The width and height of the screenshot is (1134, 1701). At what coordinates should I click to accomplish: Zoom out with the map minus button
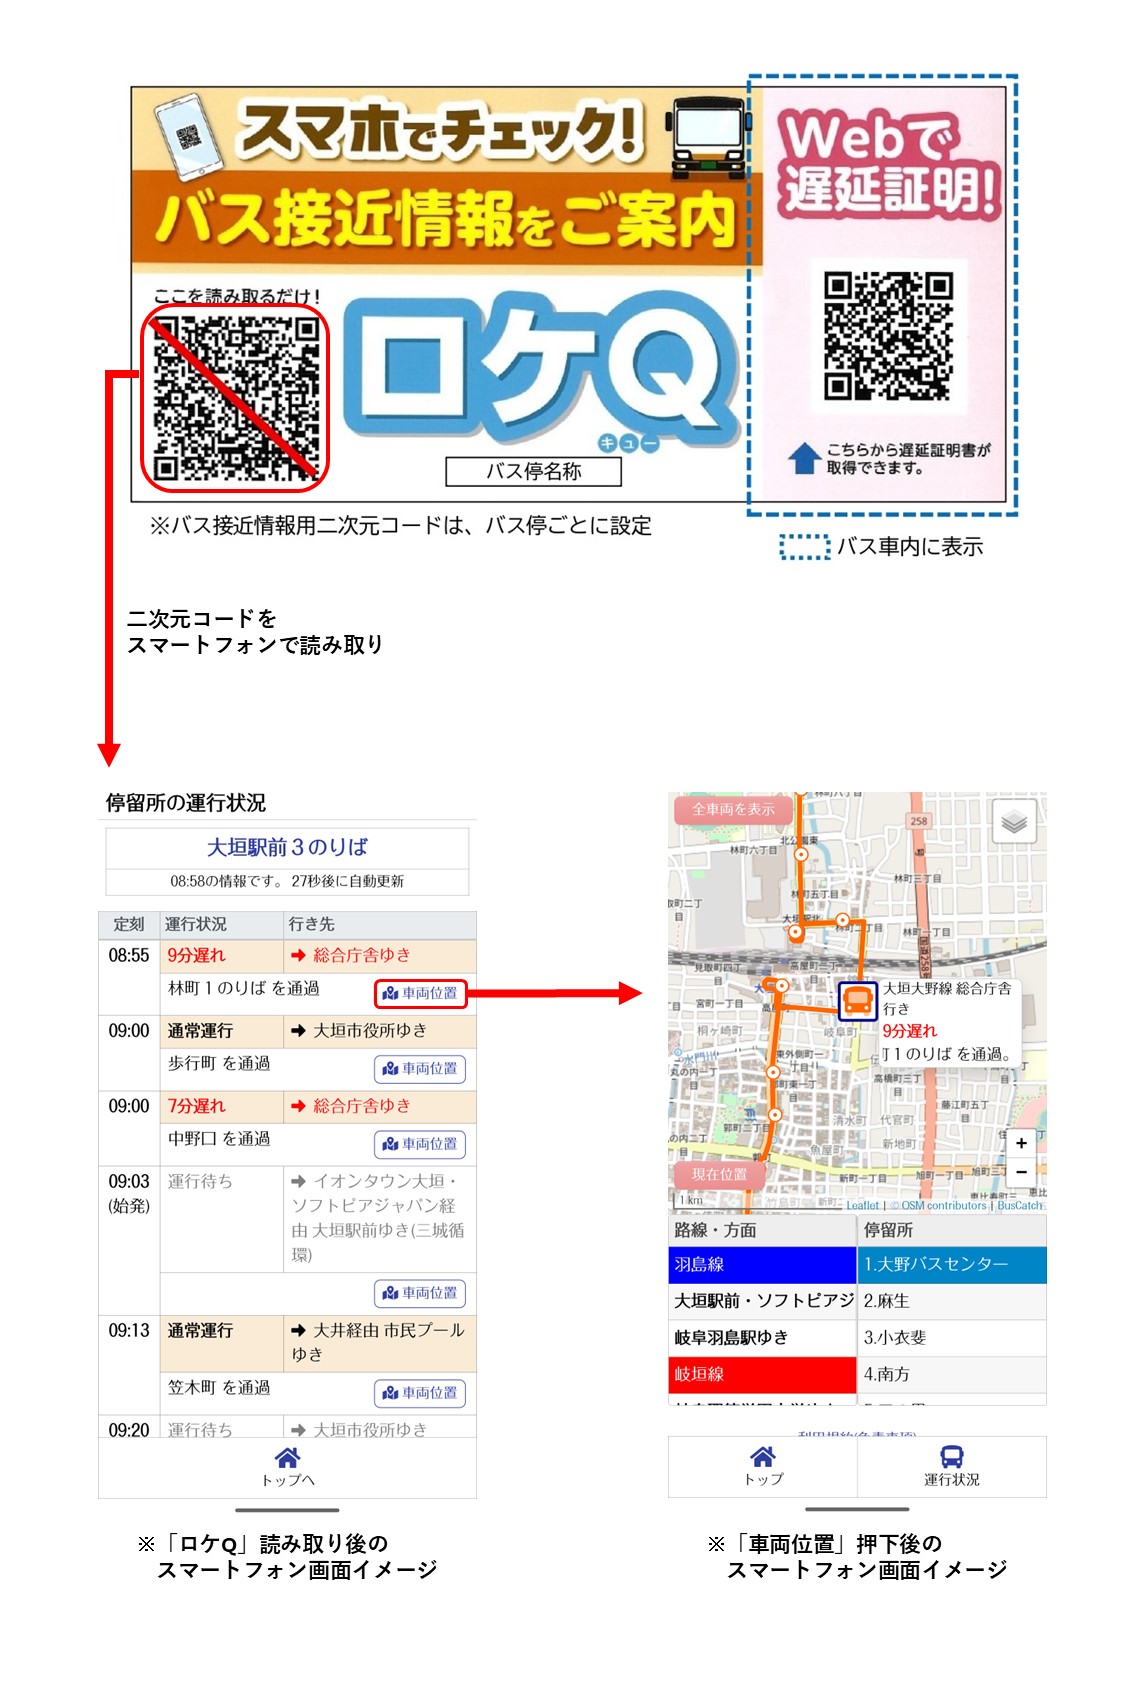tap(1020, 1171)
